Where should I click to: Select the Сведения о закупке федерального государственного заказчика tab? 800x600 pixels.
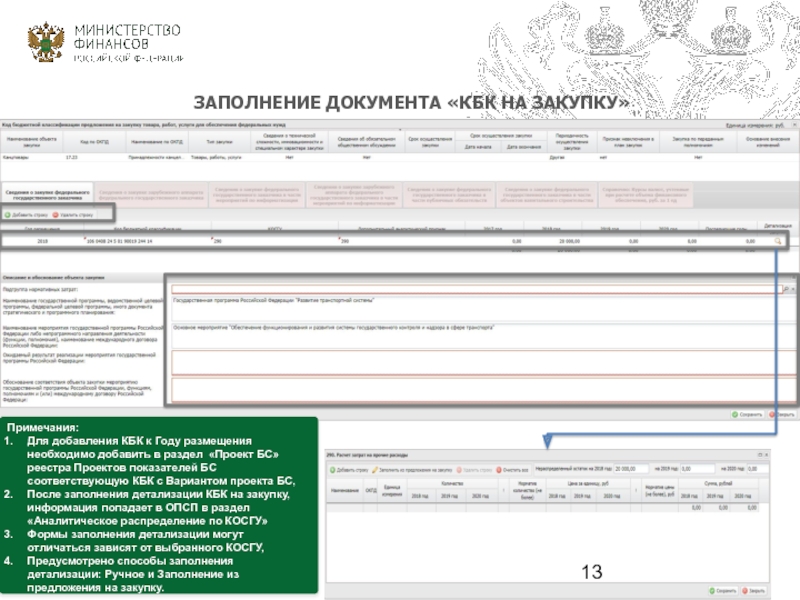(x=47, y=195)
